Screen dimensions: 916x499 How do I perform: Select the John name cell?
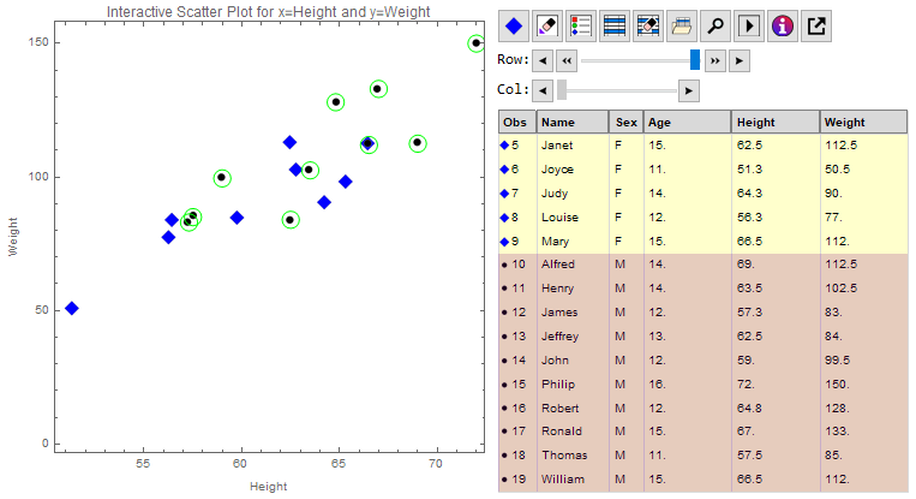click(x=573, y=361)
